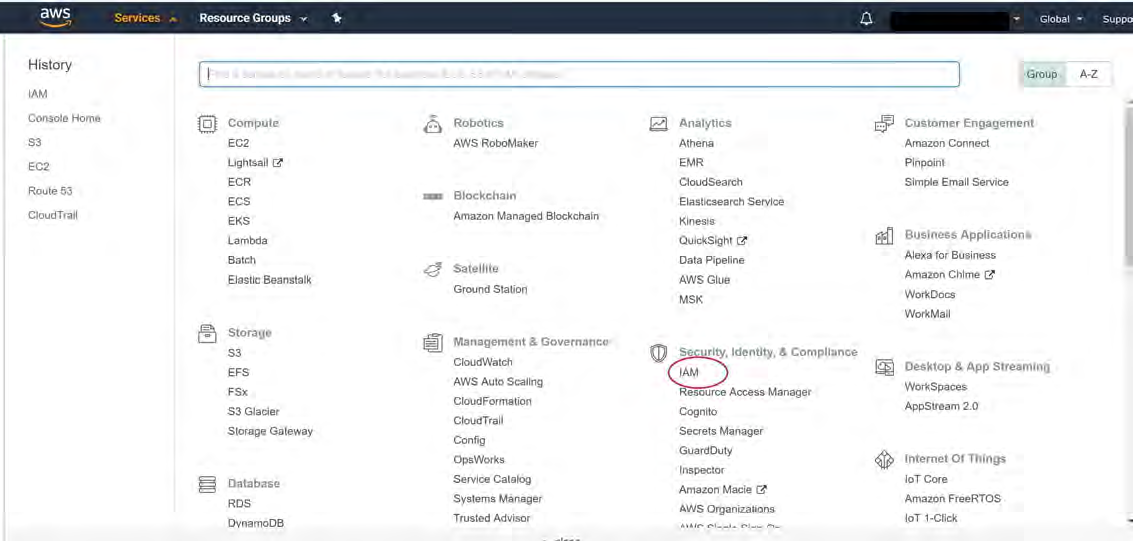The height and width of the screenshot is (541, 1133).
Task: Open AppStream 2.0 service
Action: 942,407
